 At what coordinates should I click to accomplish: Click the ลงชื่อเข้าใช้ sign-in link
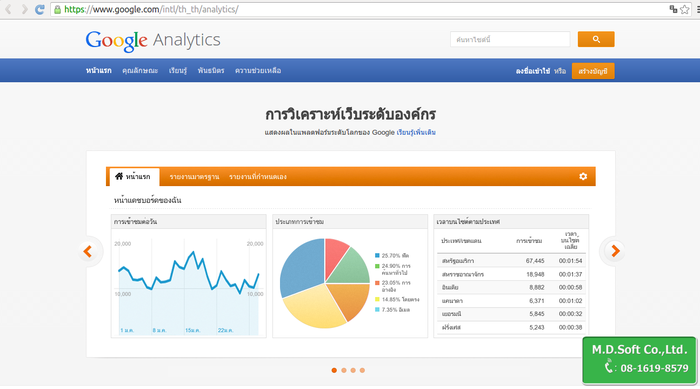533,71
